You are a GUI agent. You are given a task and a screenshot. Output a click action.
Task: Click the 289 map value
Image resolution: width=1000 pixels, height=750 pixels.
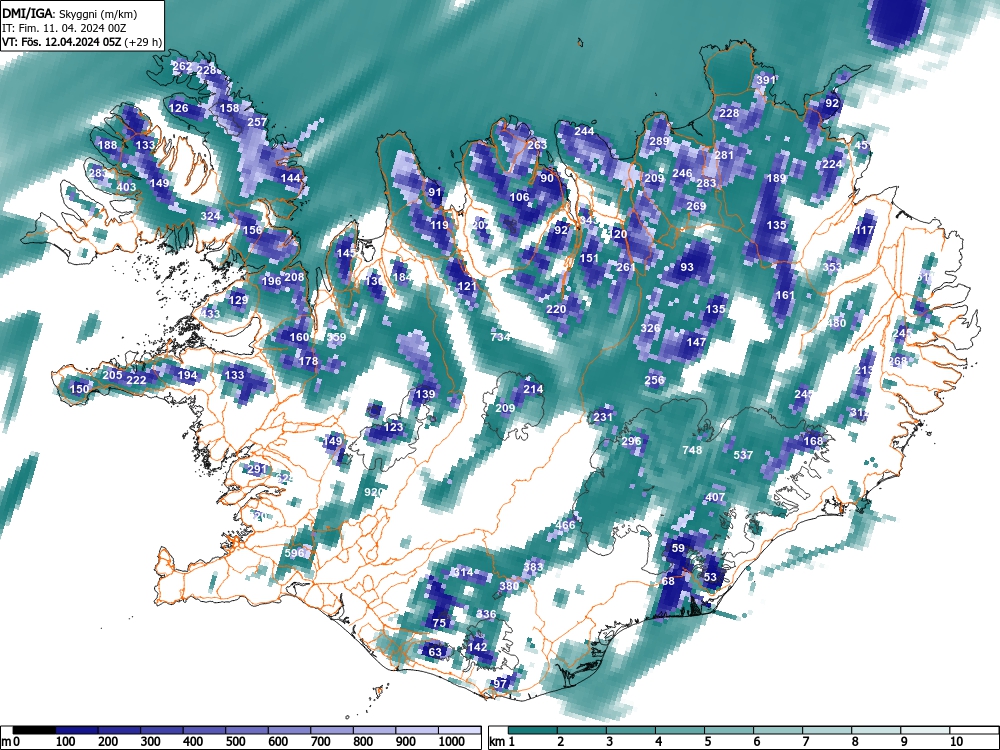pos(659,142)
